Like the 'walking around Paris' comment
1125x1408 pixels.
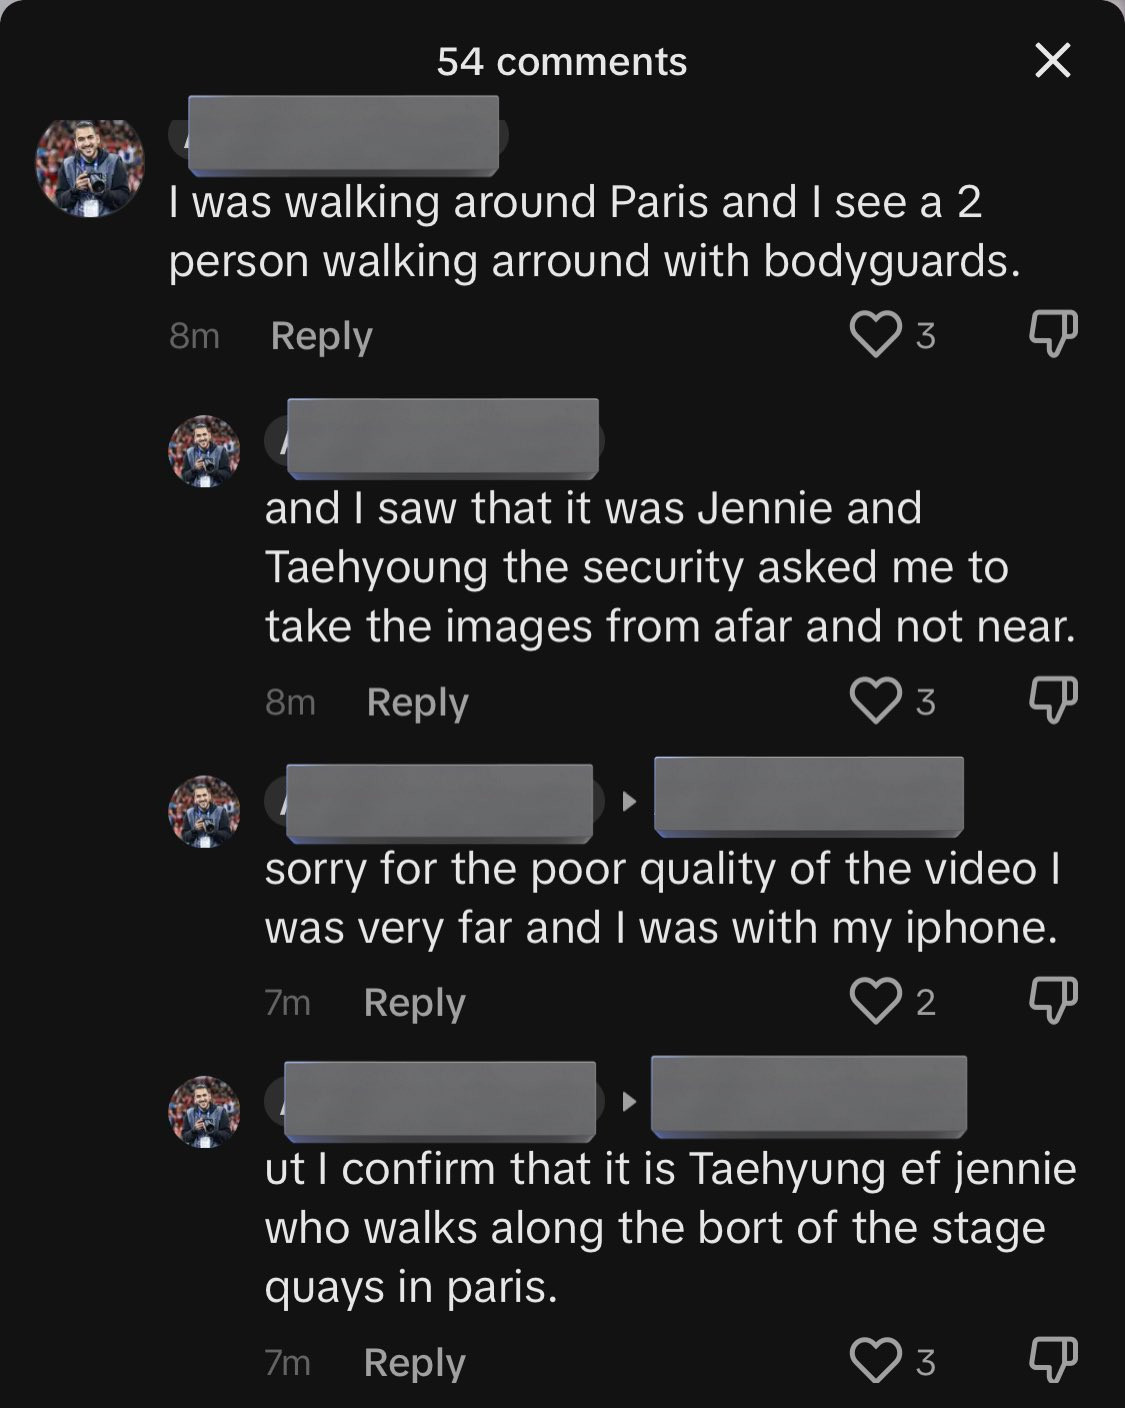875,334
